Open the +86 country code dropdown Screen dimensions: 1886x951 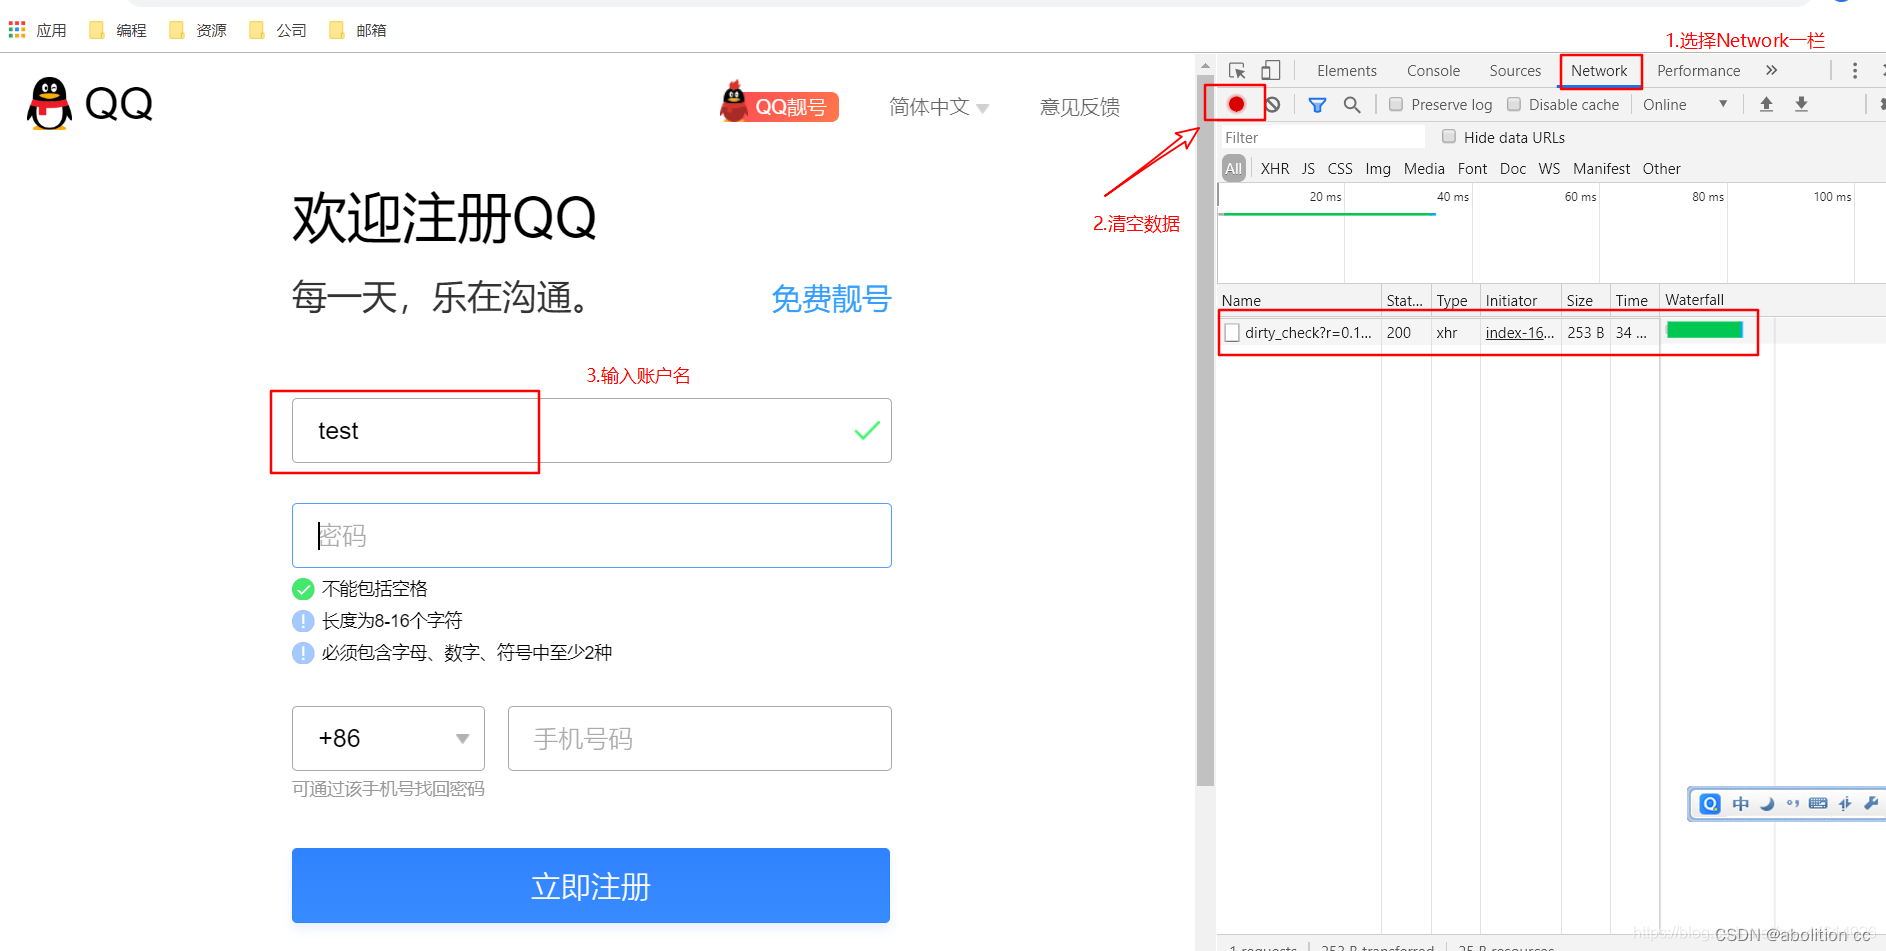[388, 738]
